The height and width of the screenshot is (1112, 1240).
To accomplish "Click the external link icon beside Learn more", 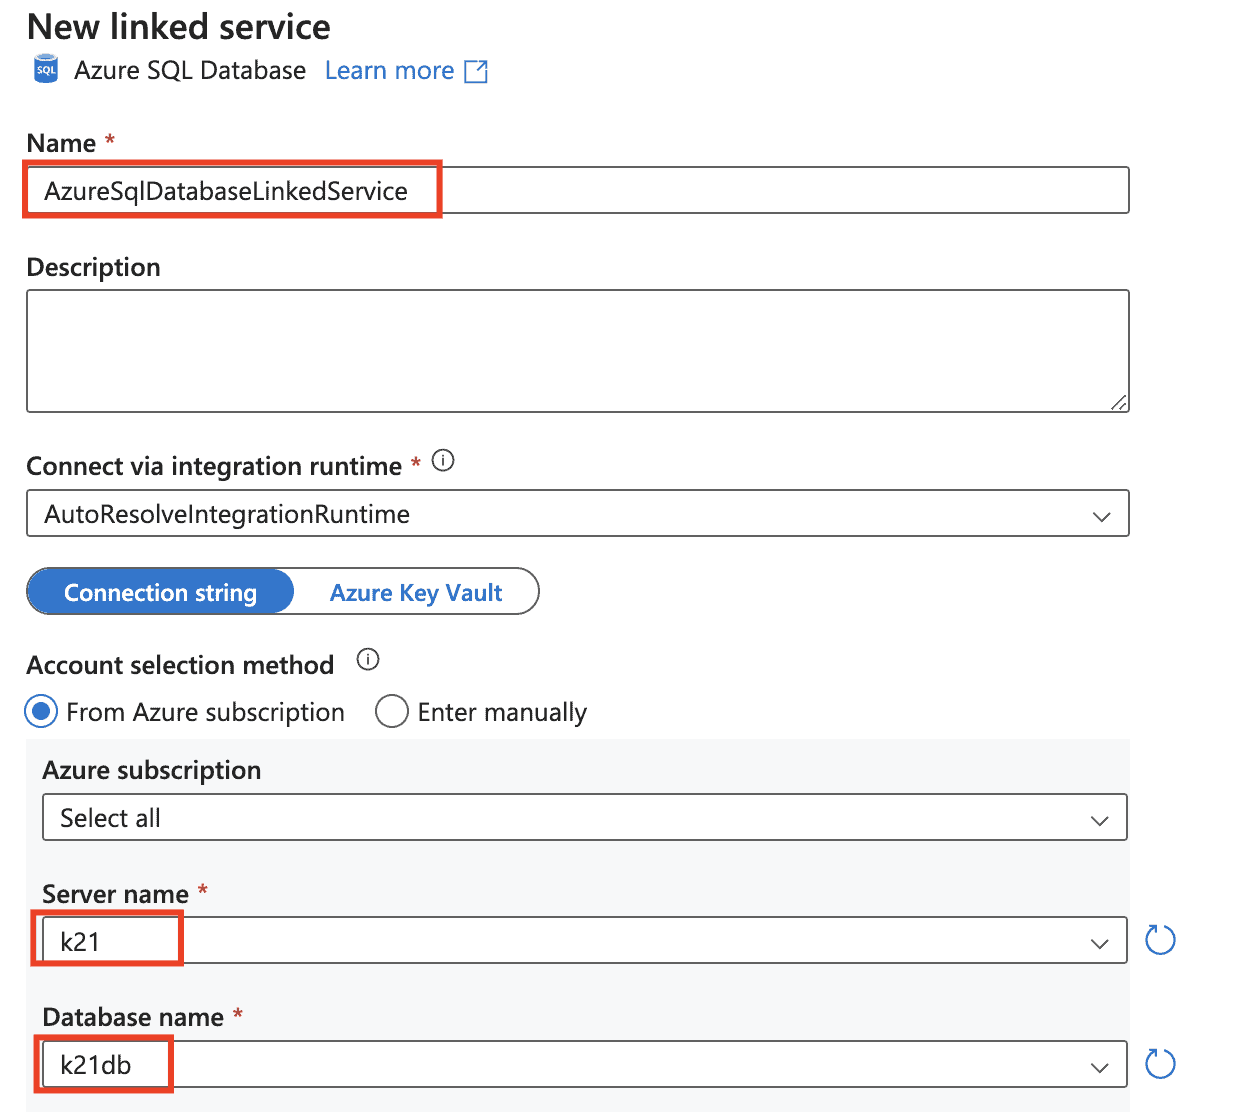I will pyautogui.click(x=476, y=71).
